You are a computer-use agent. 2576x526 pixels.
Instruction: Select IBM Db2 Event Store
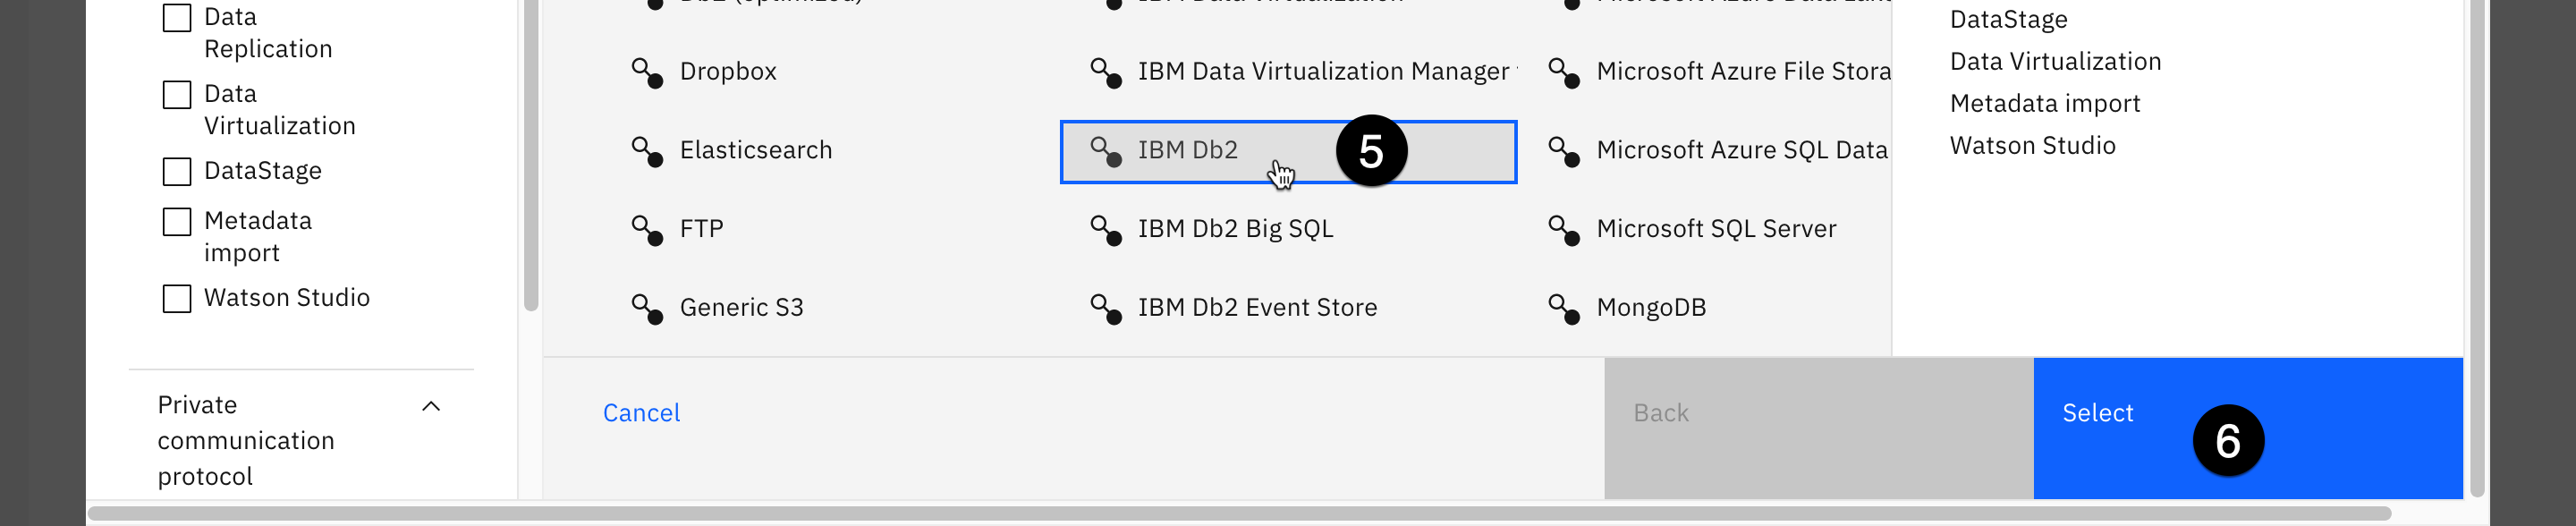coord(1257,308)
